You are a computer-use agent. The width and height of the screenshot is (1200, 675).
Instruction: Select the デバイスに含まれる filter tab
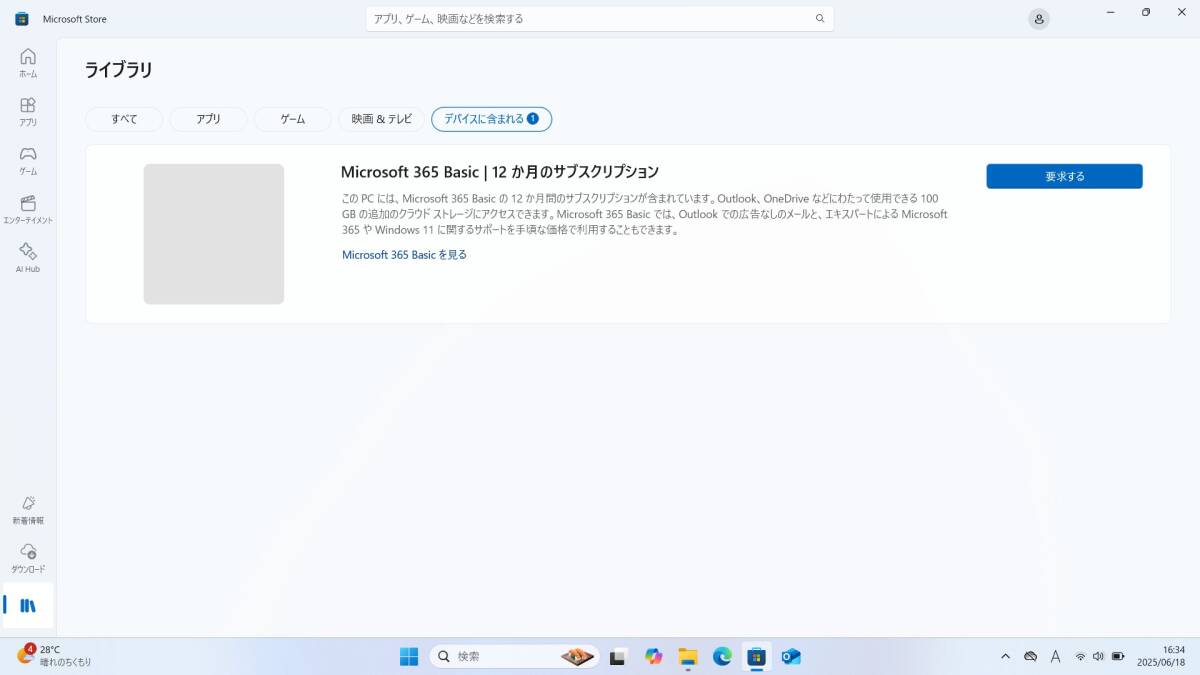(491, 119)
